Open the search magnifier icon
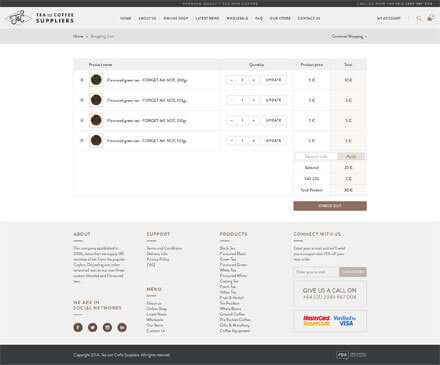This screenshot has height=365, width=440. click(419, 18)
